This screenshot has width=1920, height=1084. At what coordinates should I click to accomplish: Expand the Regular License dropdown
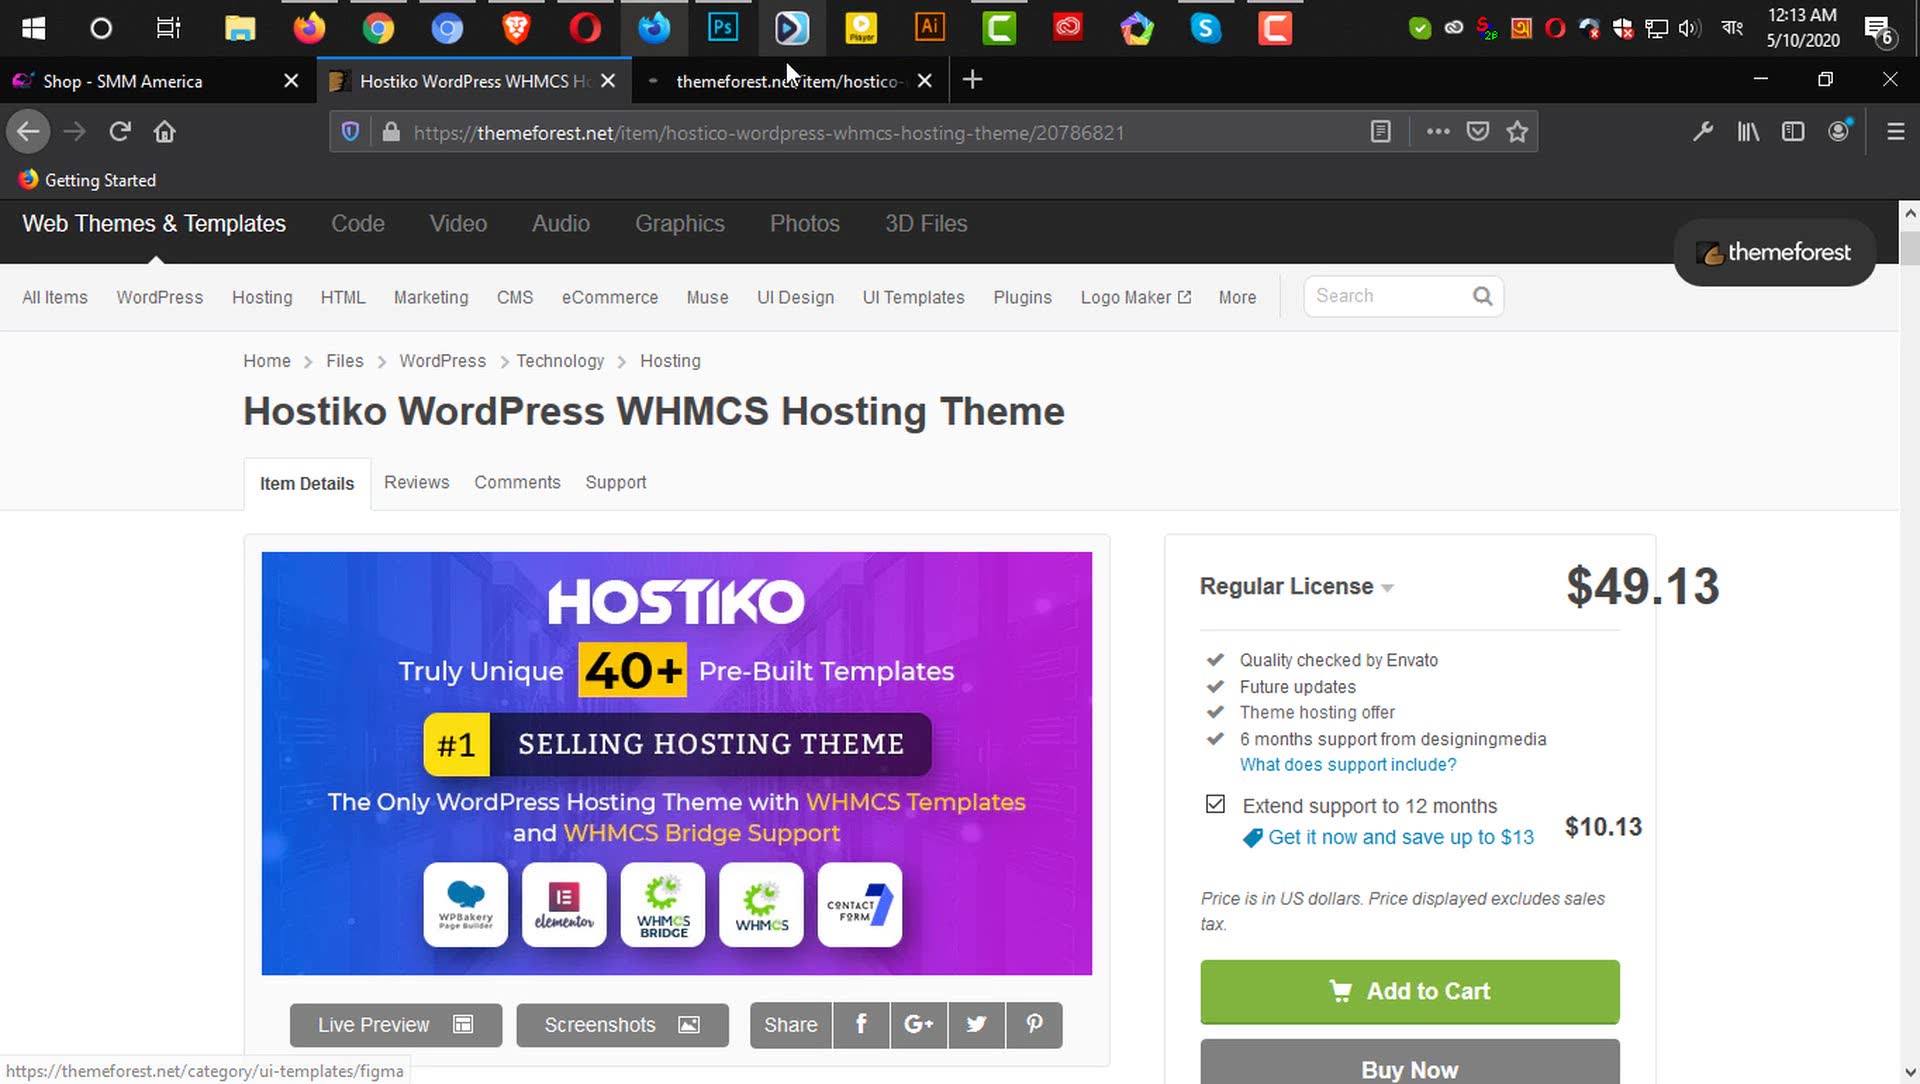pos(1296,587)
